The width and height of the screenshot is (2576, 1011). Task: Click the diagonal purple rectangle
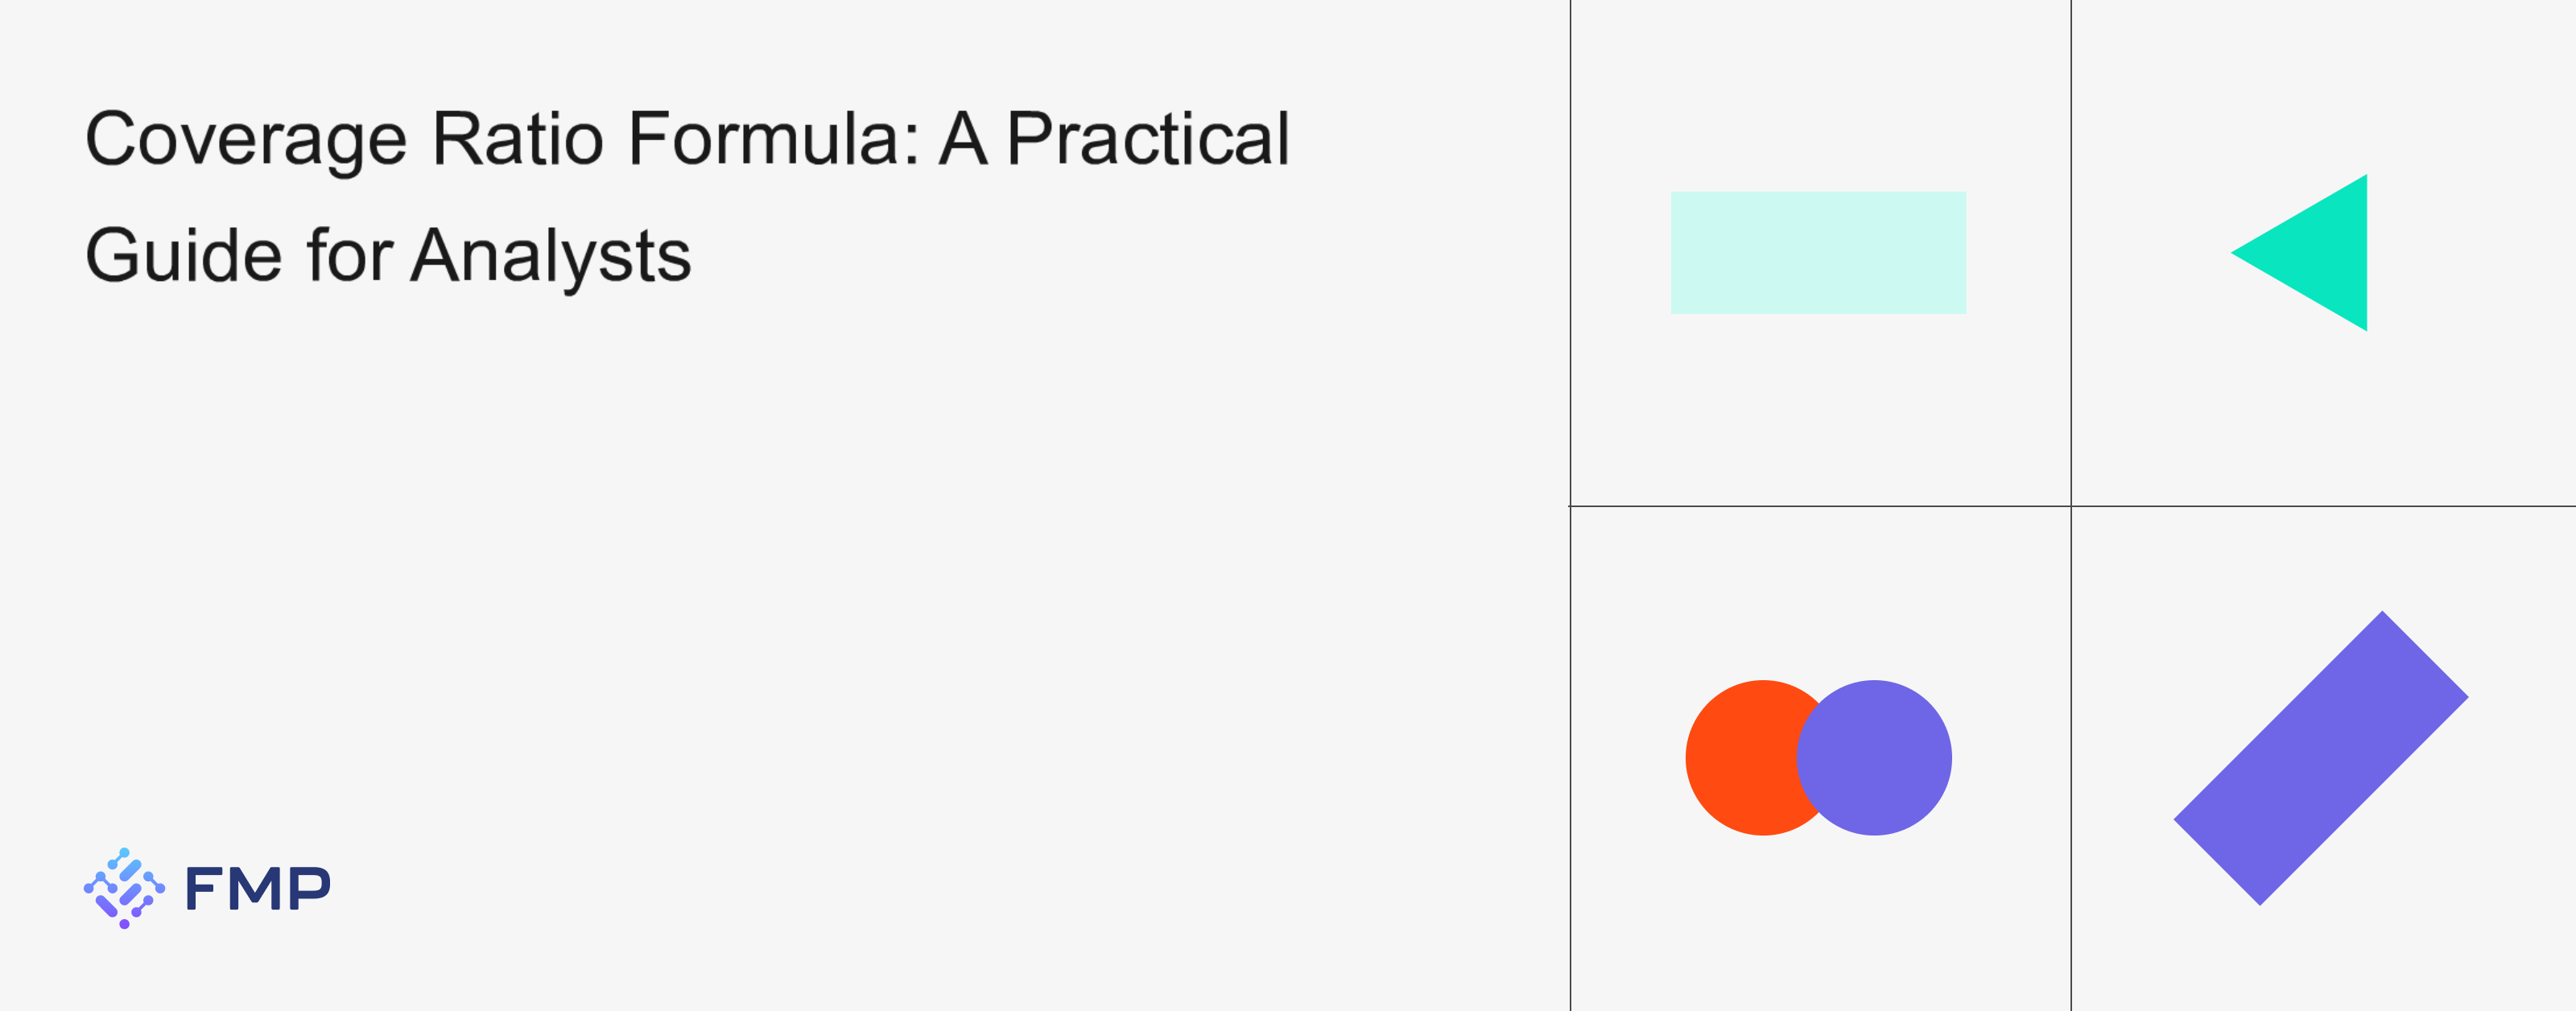[2320, 758]
